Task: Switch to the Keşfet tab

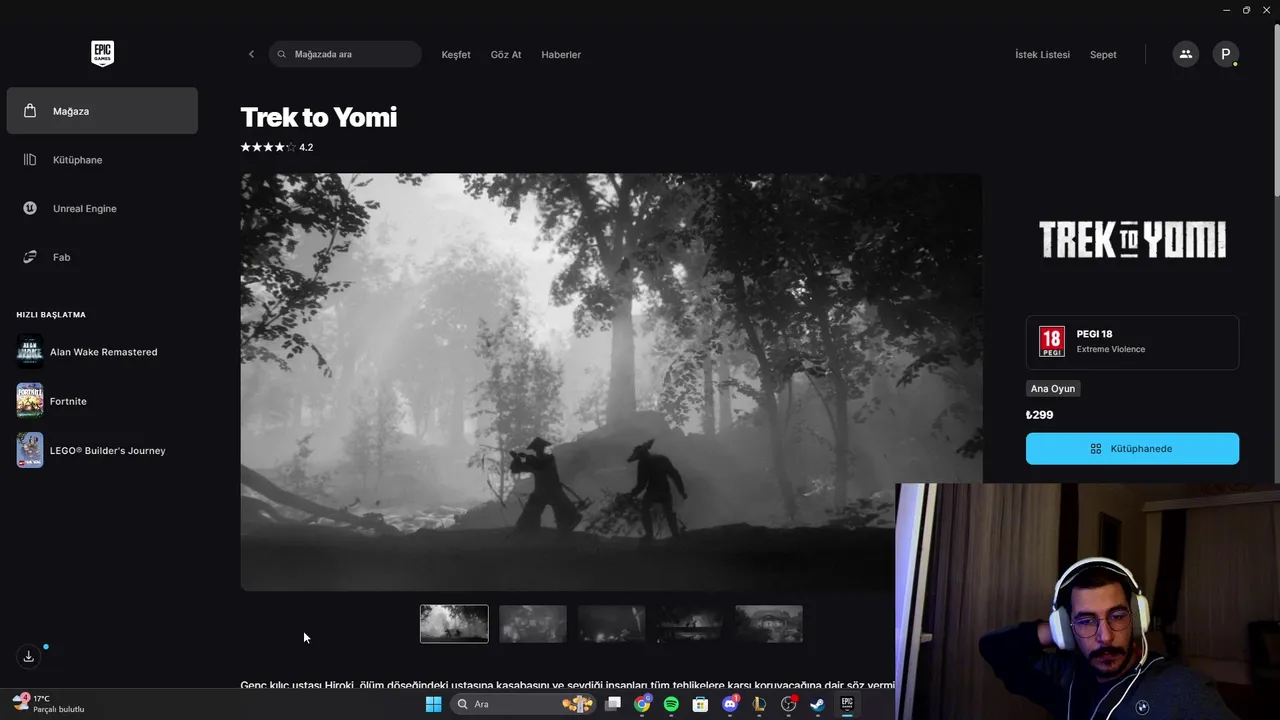Action: click(x=456, y=54)
